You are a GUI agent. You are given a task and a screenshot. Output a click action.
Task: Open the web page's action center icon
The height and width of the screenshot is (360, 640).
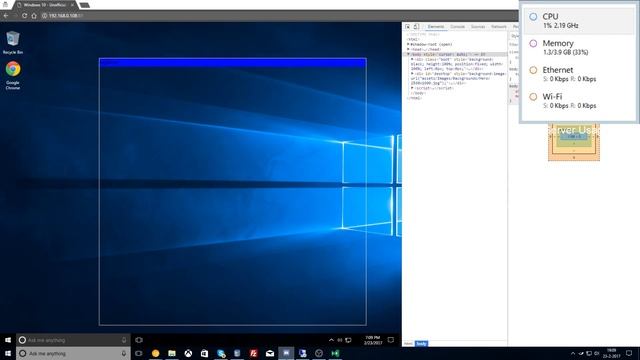click(391, 340)
